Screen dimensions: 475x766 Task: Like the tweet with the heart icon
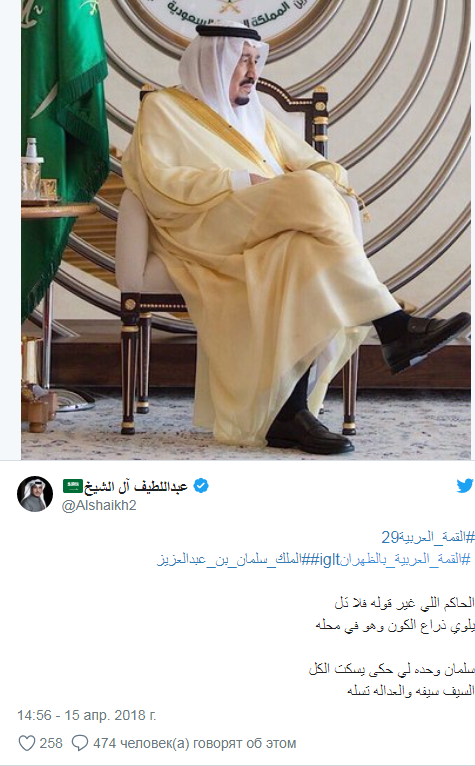[26, 743]
